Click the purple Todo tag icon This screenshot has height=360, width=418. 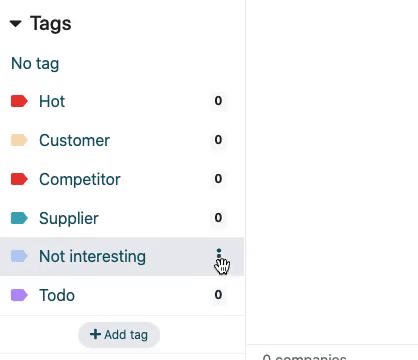coord(19,295)
